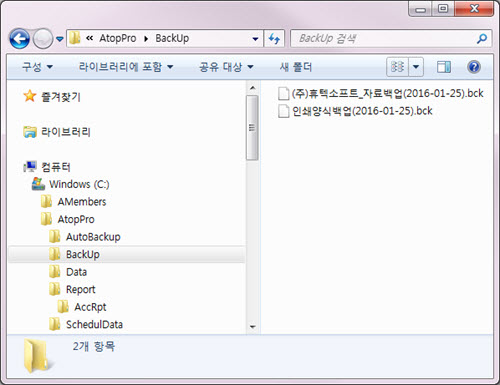Select the Data folder

coord(76,272)
